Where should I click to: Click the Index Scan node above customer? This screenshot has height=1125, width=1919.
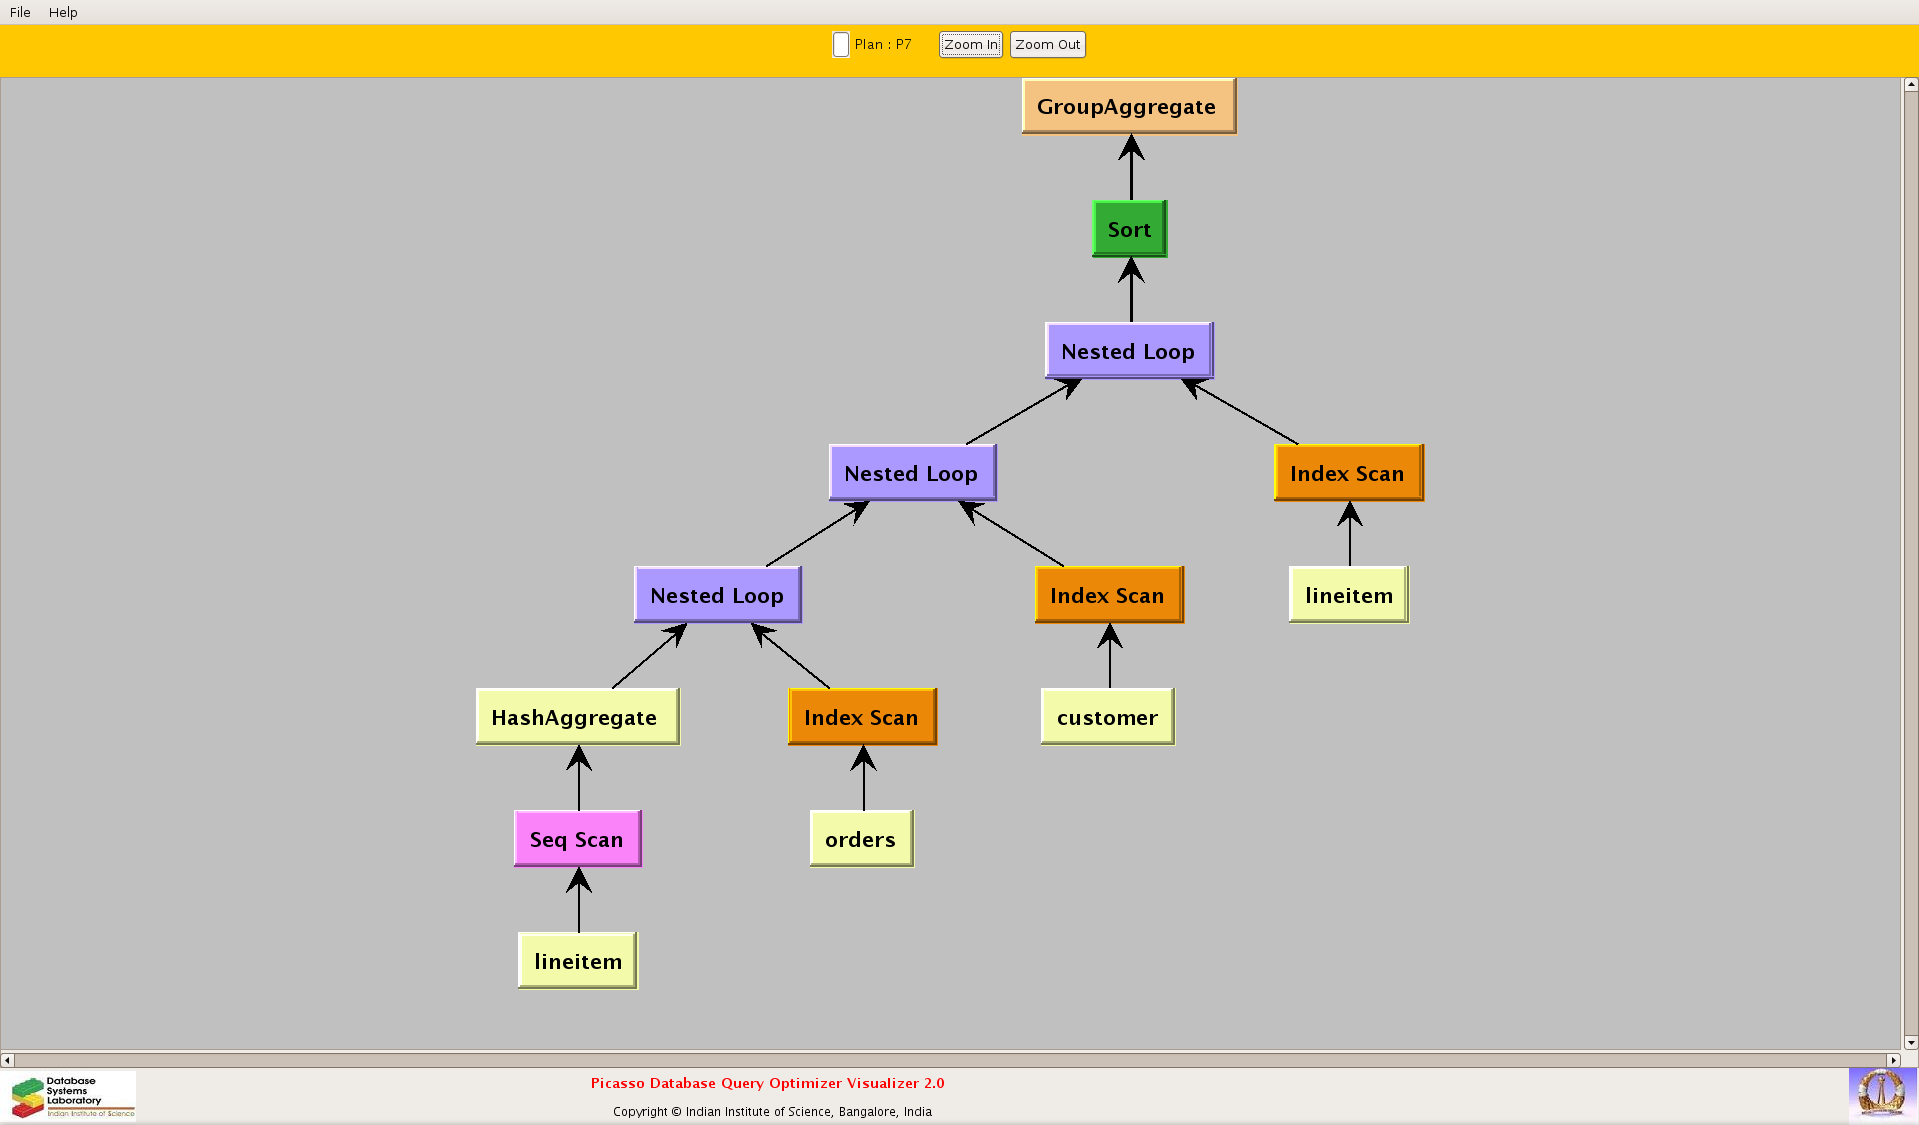point(1108,595)
